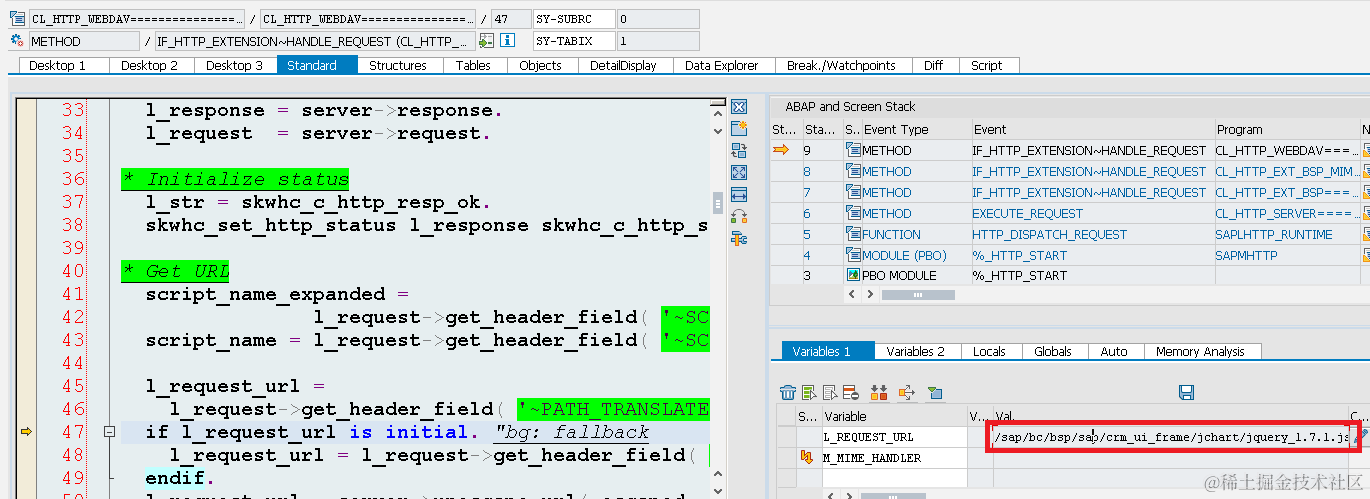Viewport: 1370px width, 499px height.
Task: Open the blue information icon in header
Action: 507,41
